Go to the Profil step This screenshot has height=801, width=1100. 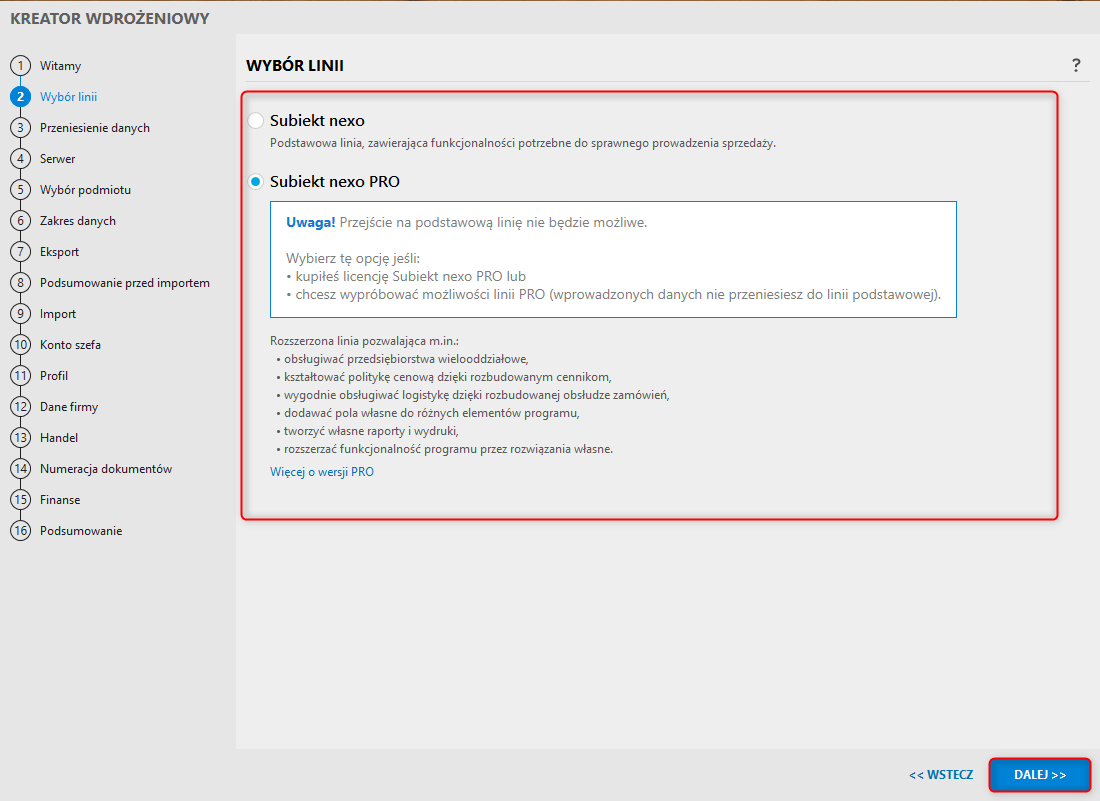(x=54, y=375)
